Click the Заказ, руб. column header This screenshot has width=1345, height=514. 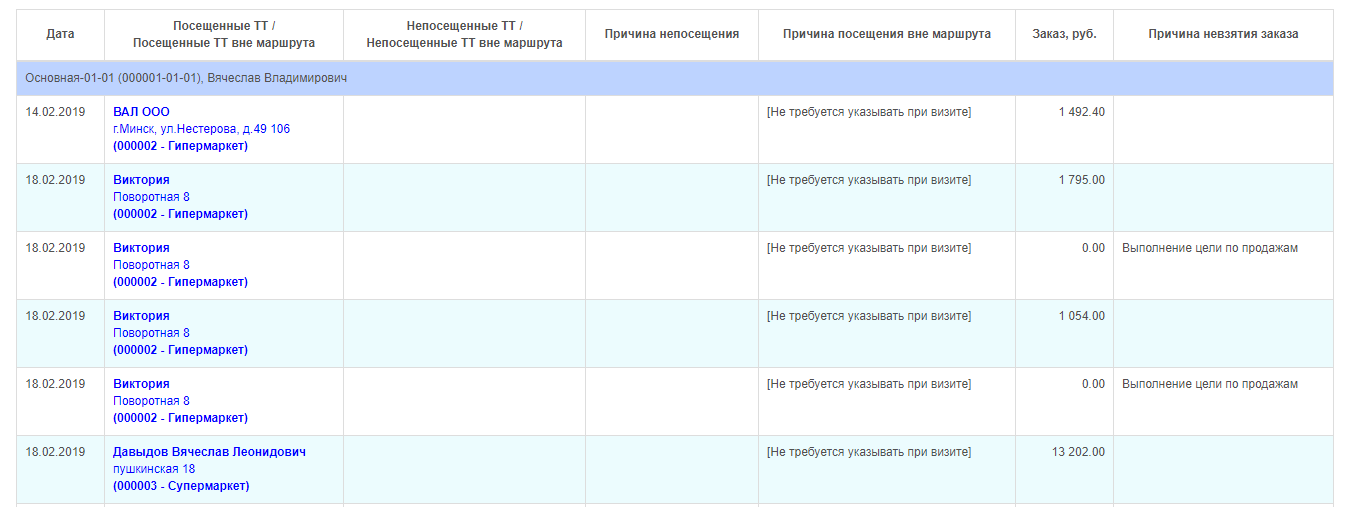pos(1064,34)
